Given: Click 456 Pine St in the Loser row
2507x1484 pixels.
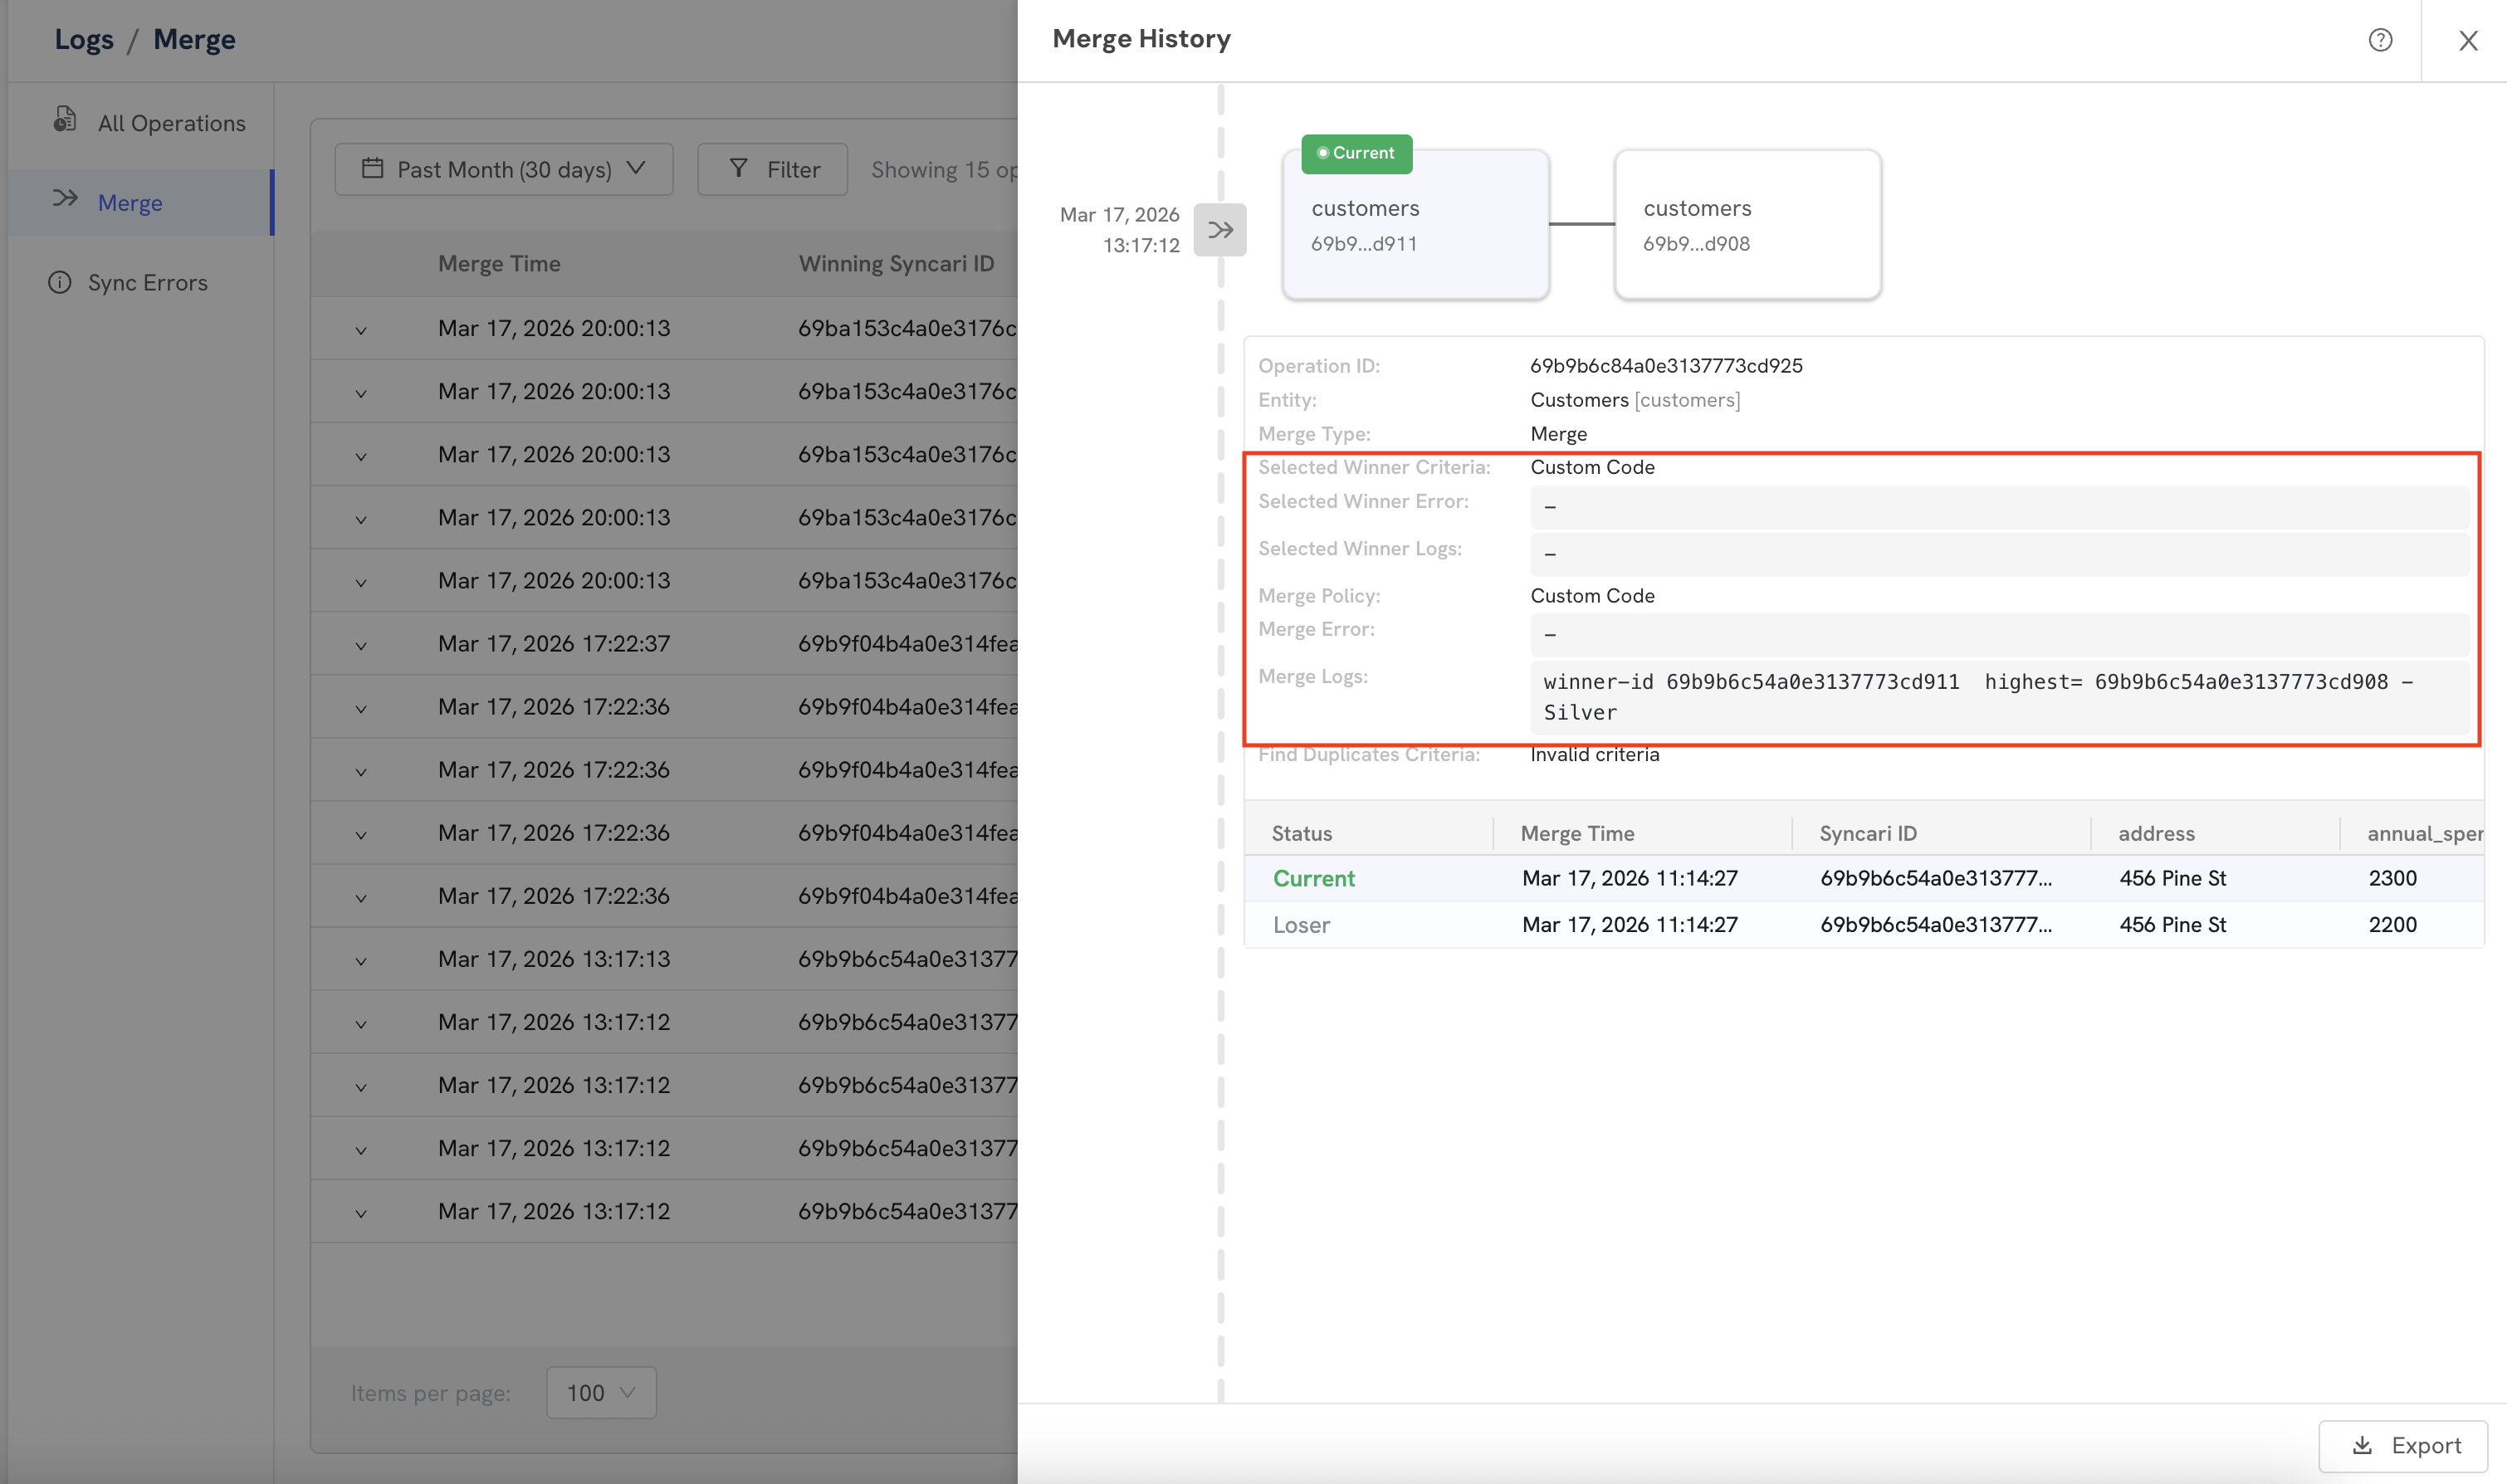Looking at the screenshot, I should [2172, 925].
